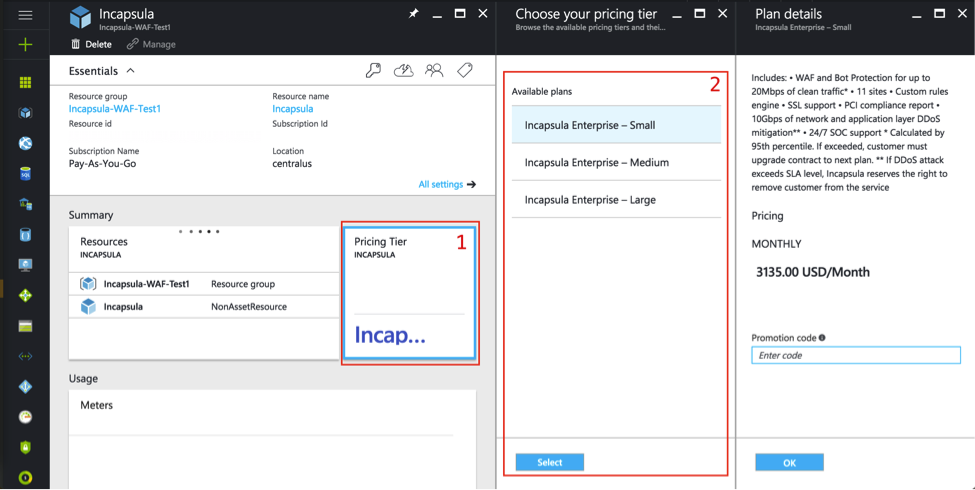Maximize the Plan details blade
Image resolution: width=975 pixels, height=490 pixels.
(x=940, y=14)
